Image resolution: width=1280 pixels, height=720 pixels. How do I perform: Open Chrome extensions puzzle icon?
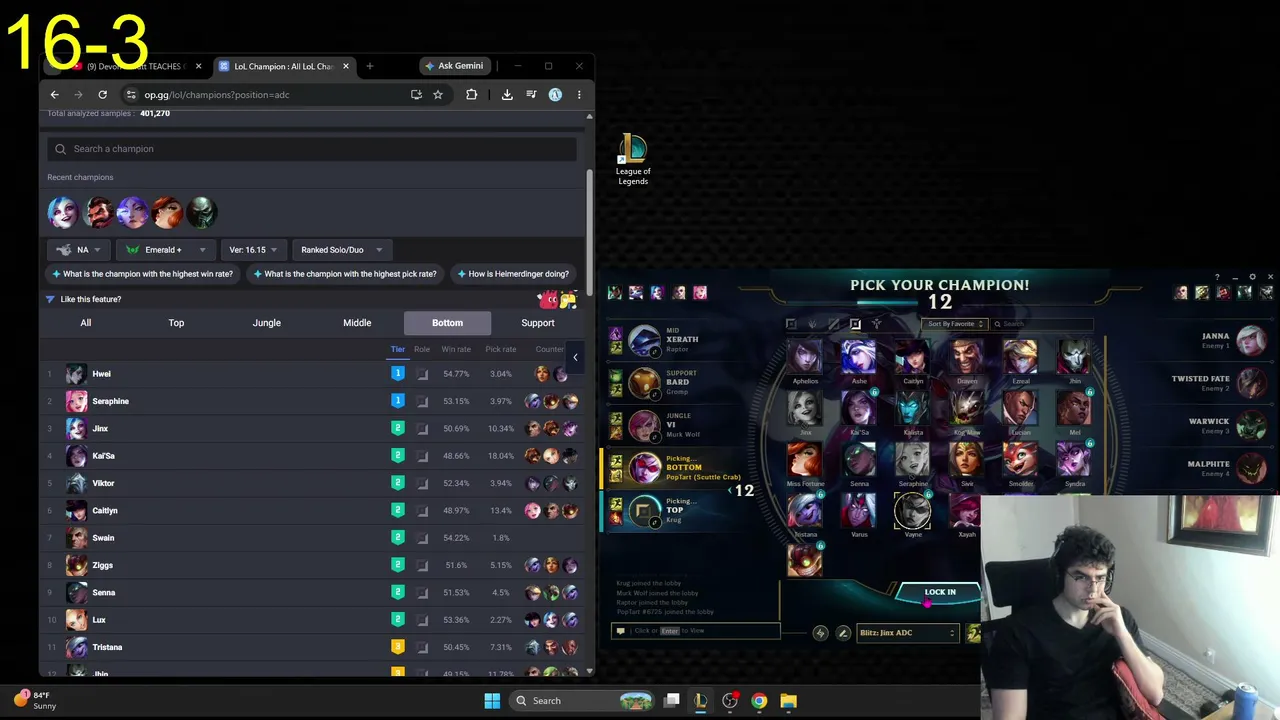tap(472, 95)
